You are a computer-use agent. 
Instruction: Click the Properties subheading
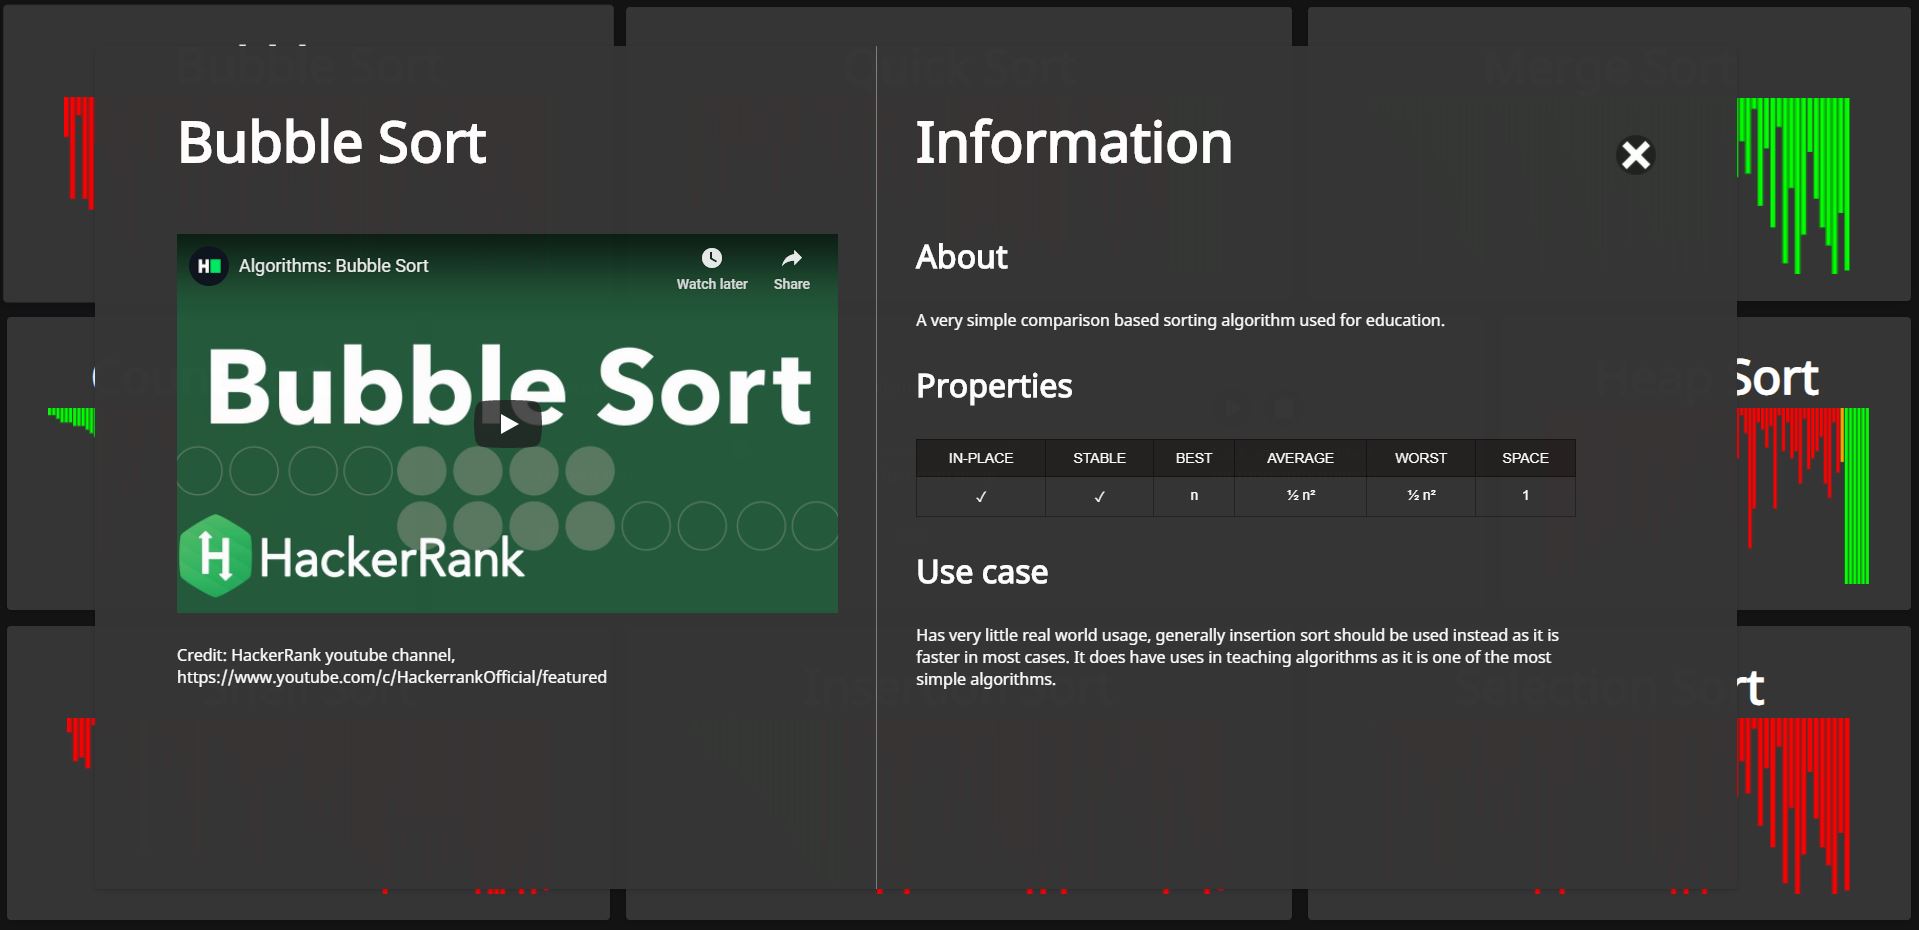[x=994, y=386]
